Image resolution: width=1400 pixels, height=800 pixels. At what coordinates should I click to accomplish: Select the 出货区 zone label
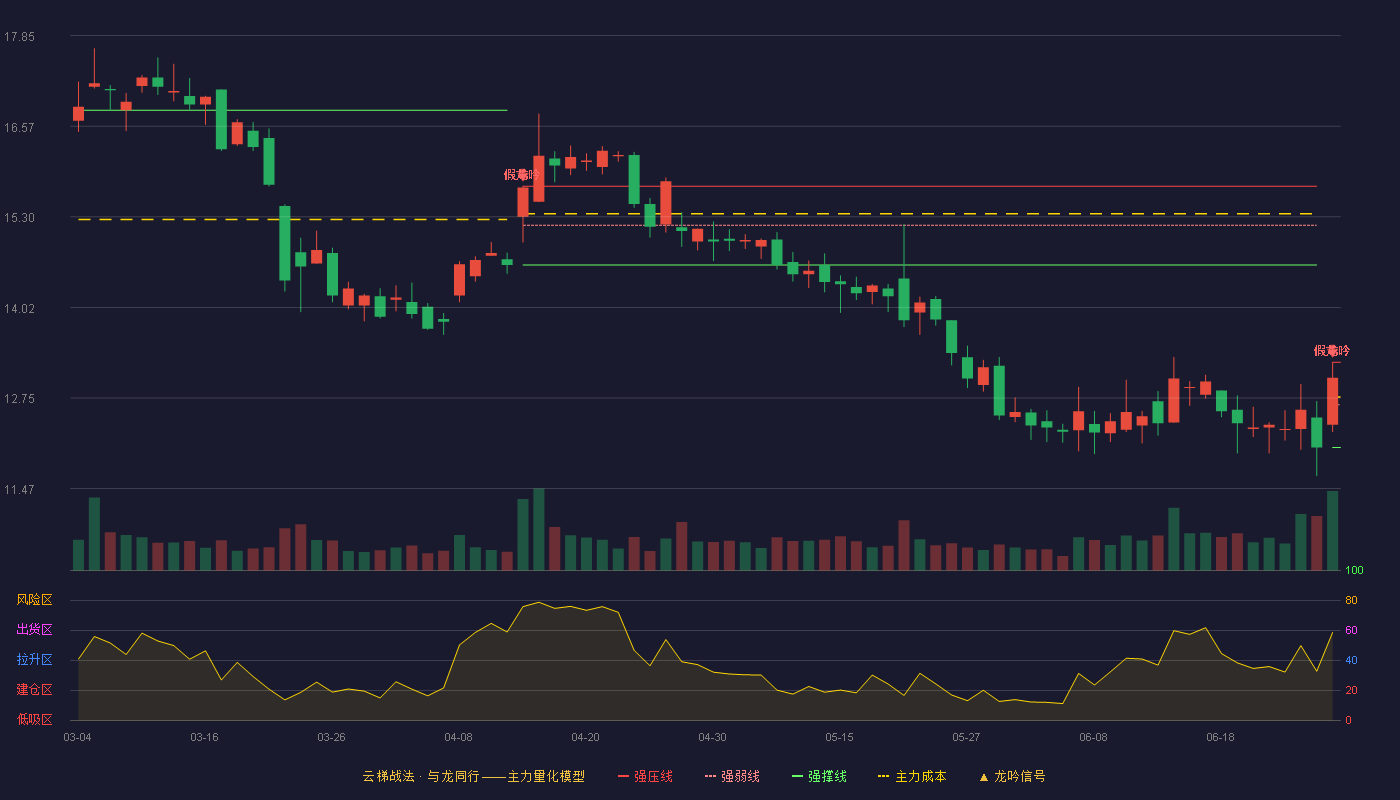pyautogui.click(x=34, y=630)
